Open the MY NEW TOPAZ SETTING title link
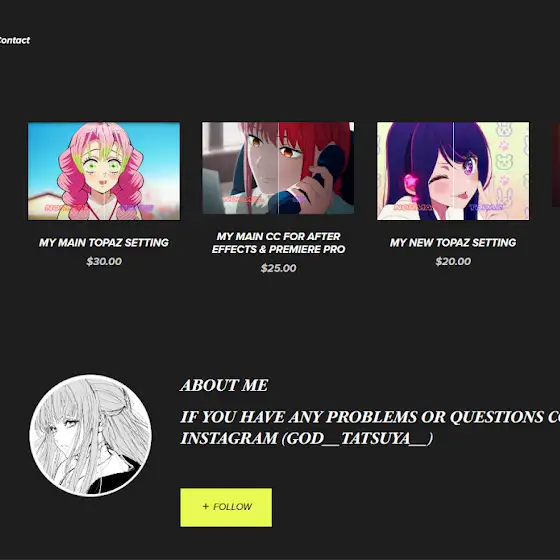The height and width of the screenshot is (560, 560). tap(453, 242)
